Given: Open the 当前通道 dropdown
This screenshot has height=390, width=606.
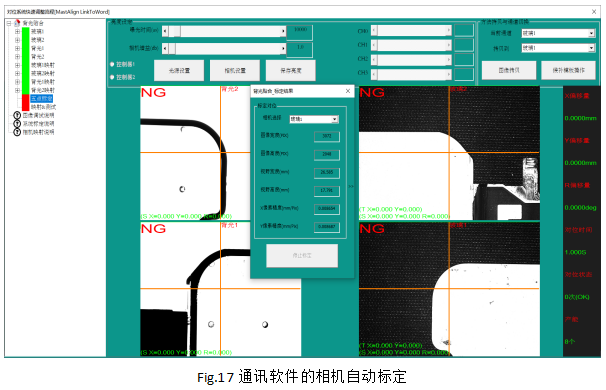Looking at the screenshot, I should [x=558, y=34].
